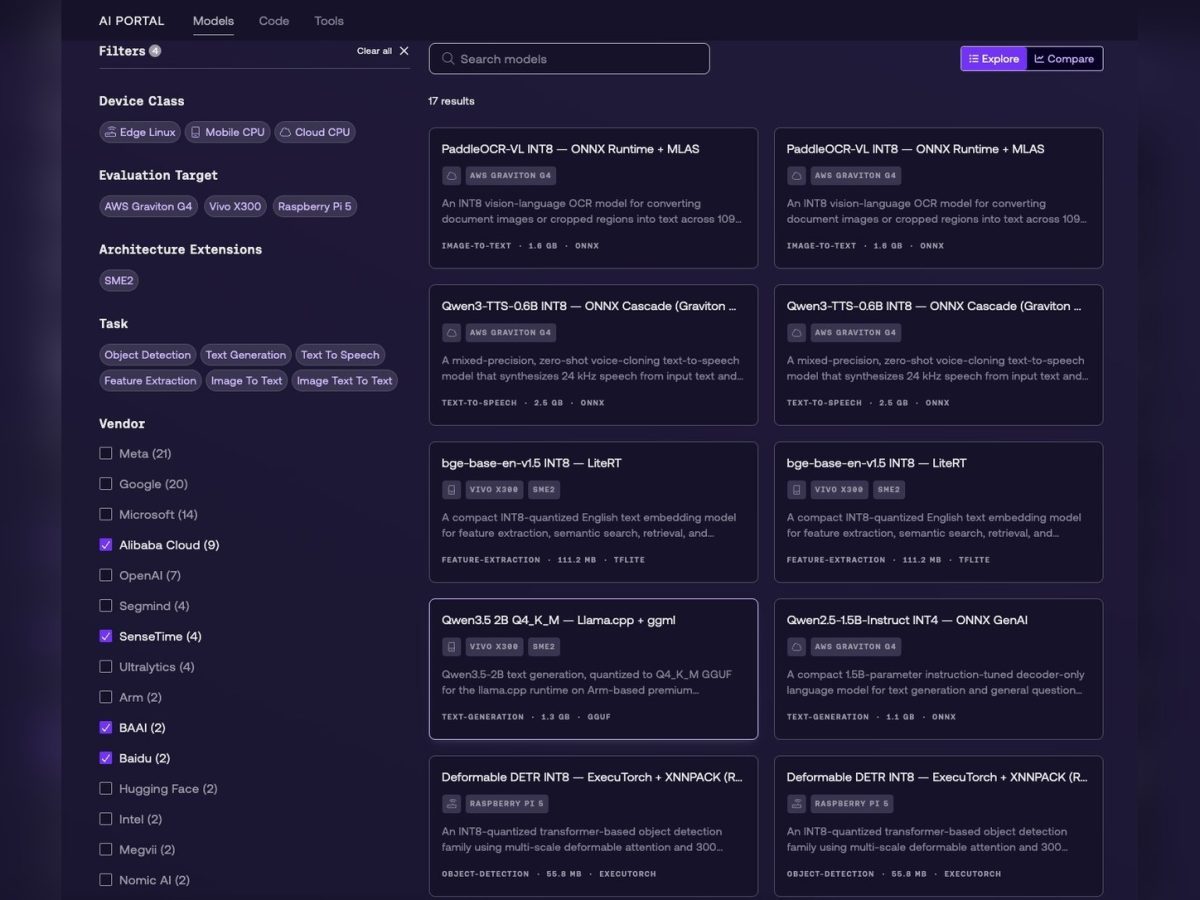This screenshot has height=900, width=1200.
Task: Click the 'Device Class' section heading
Action: click(x=142, y=101)
